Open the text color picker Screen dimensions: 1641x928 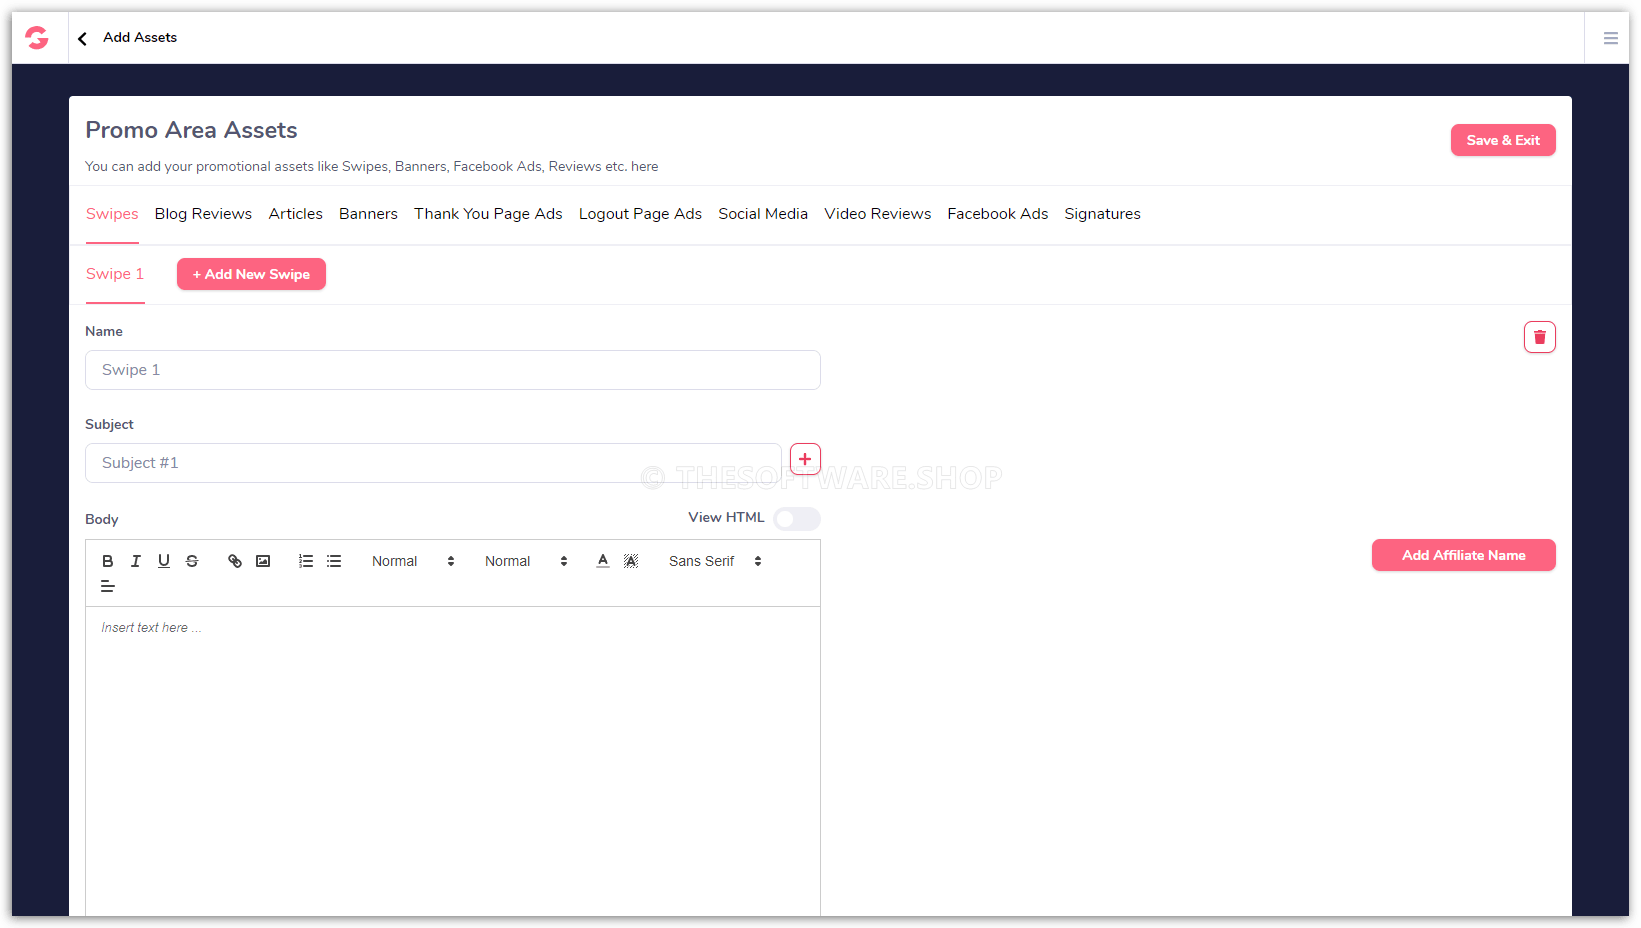pos(602,561)
